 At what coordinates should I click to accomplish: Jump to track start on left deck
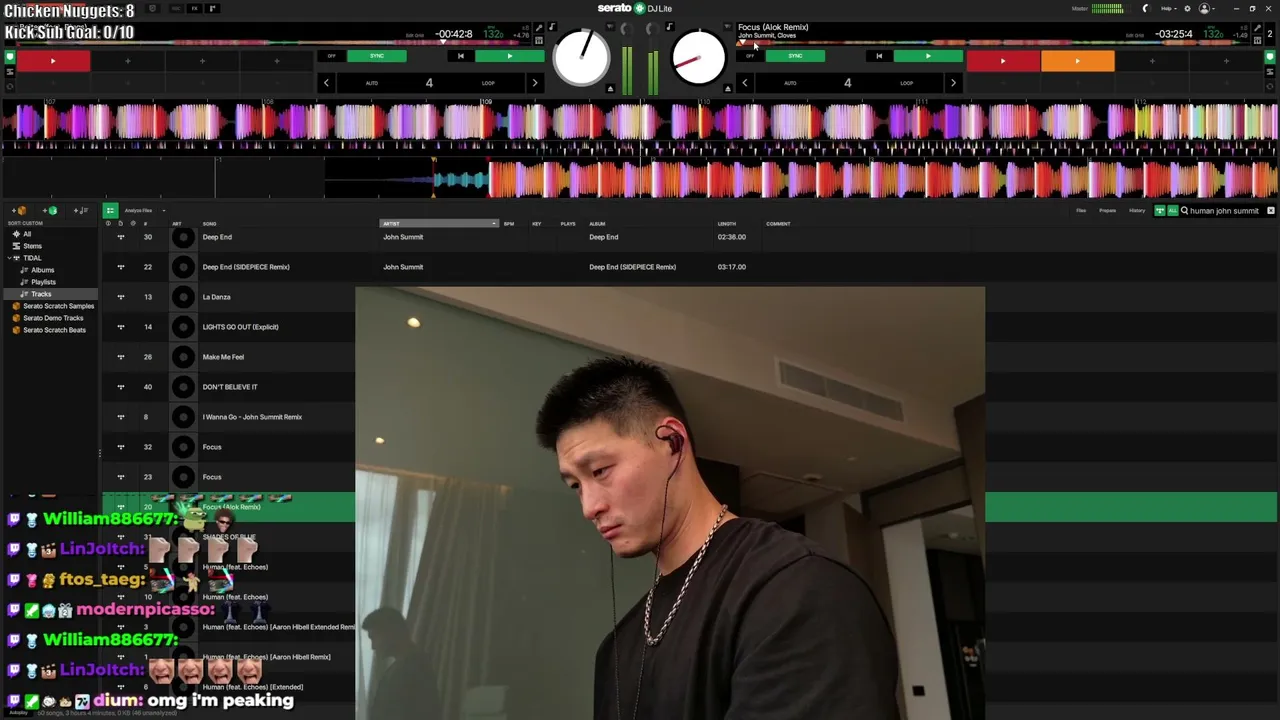coord(460,56)
